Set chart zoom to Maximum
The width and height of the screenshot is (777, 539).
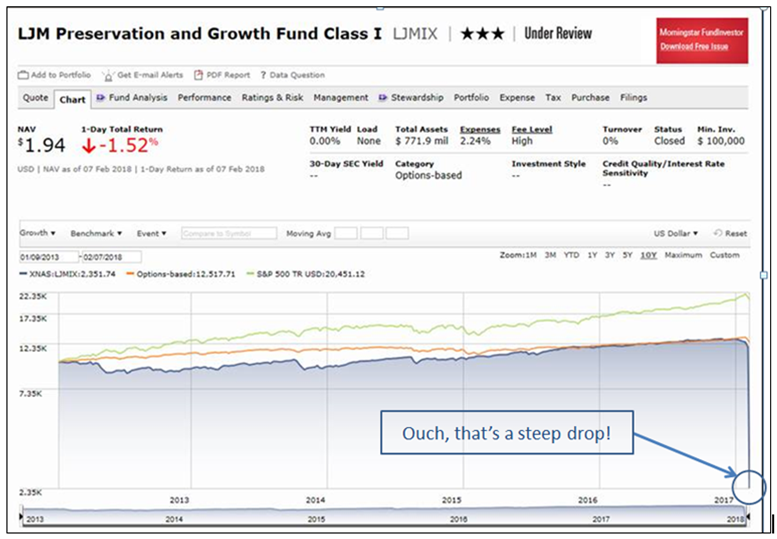683,255
